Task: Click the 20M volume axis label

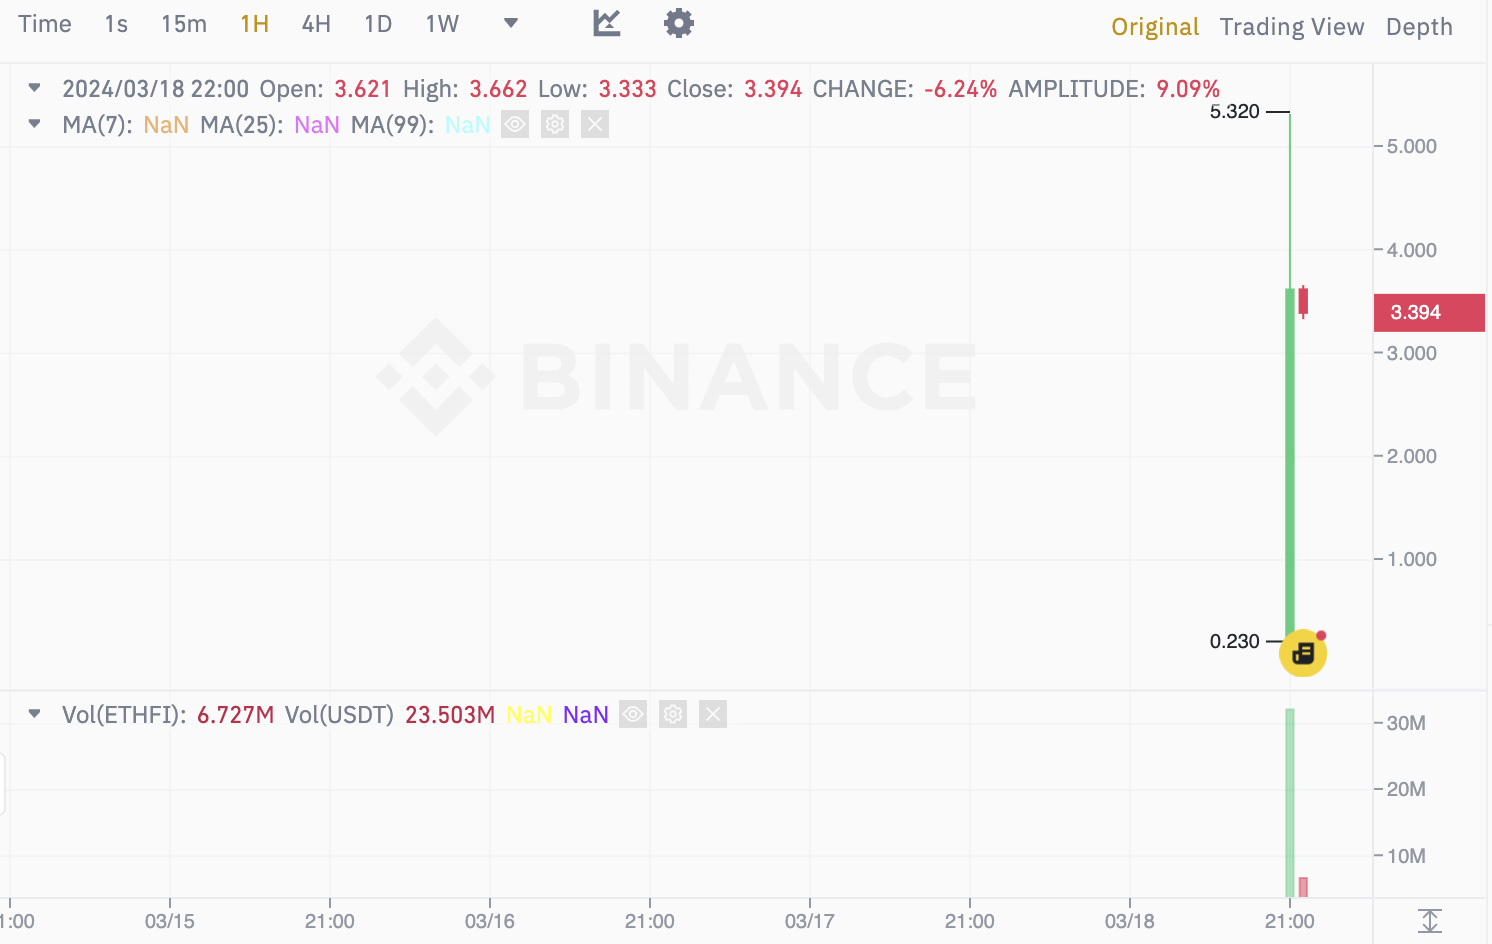Action: tap(1406, 789)
